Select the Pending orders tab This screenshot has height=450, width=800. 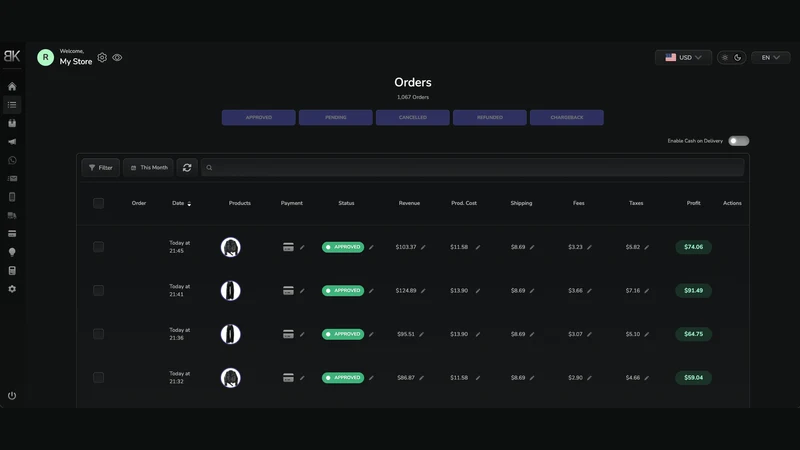[336, 117]
